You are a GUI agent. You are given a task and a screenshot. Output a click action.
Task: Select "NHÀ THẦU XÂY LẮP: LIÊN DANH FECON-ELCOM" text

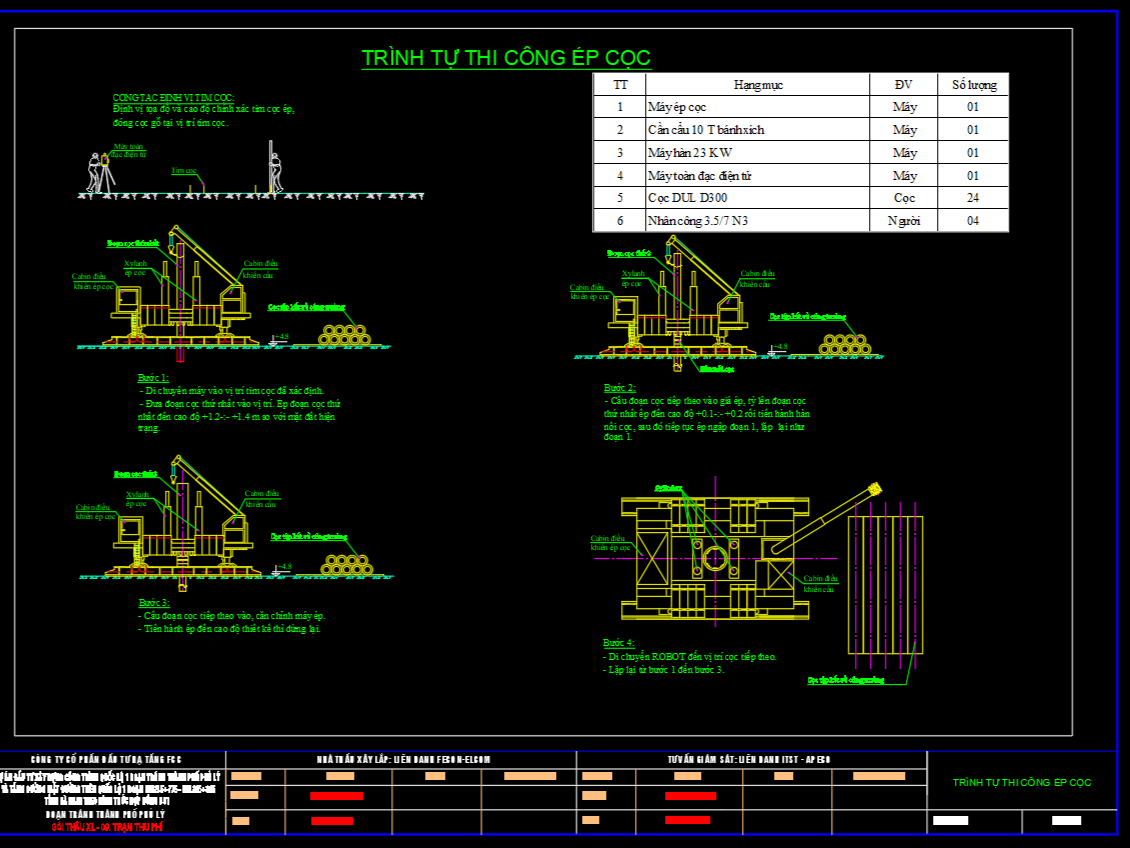[404, 759]
